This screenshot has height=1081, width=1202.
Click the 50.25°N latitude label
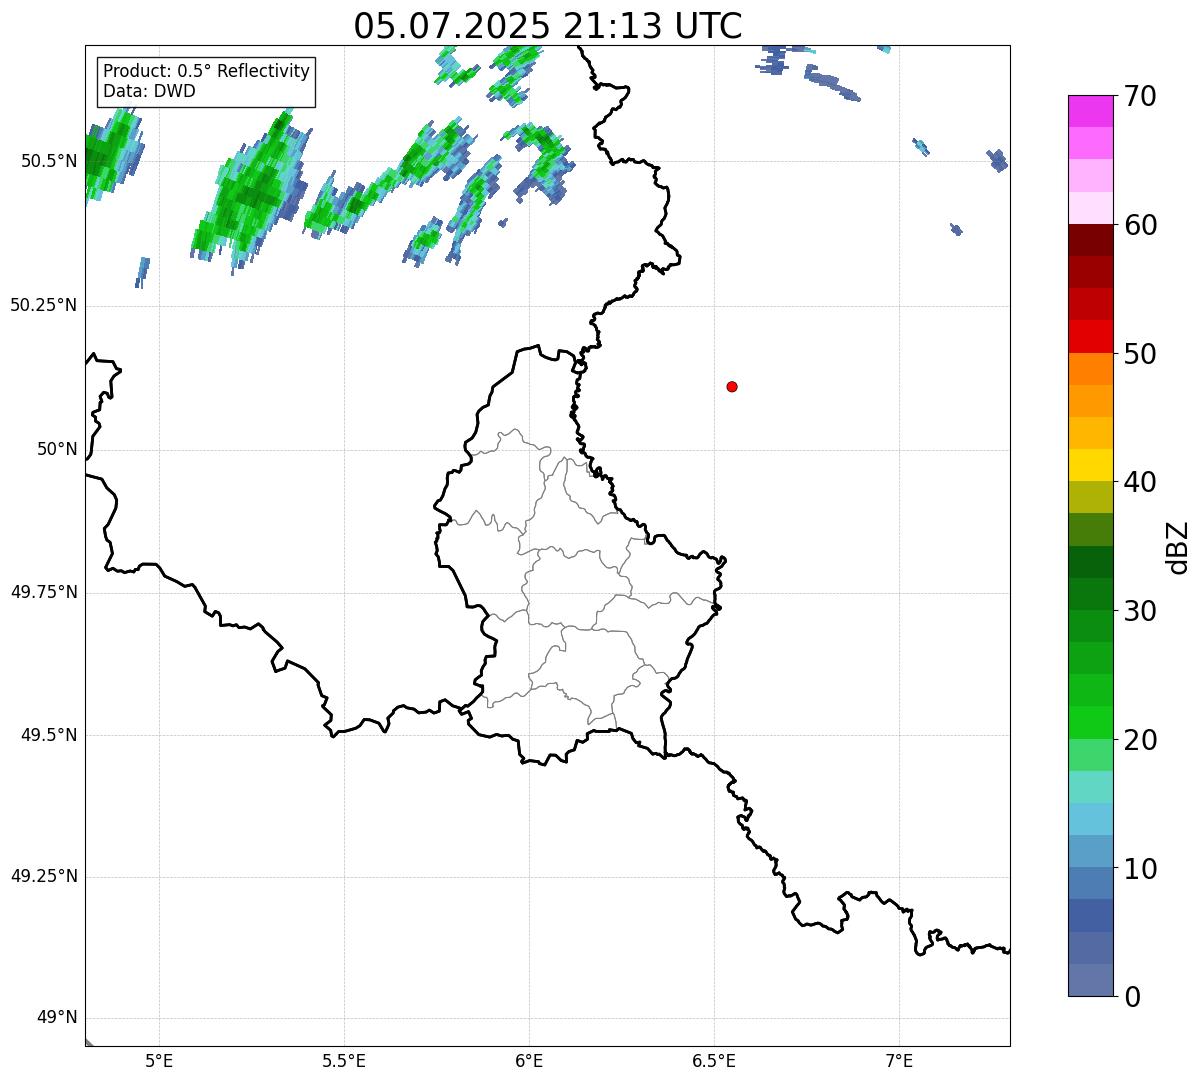[x=44, y=305]
